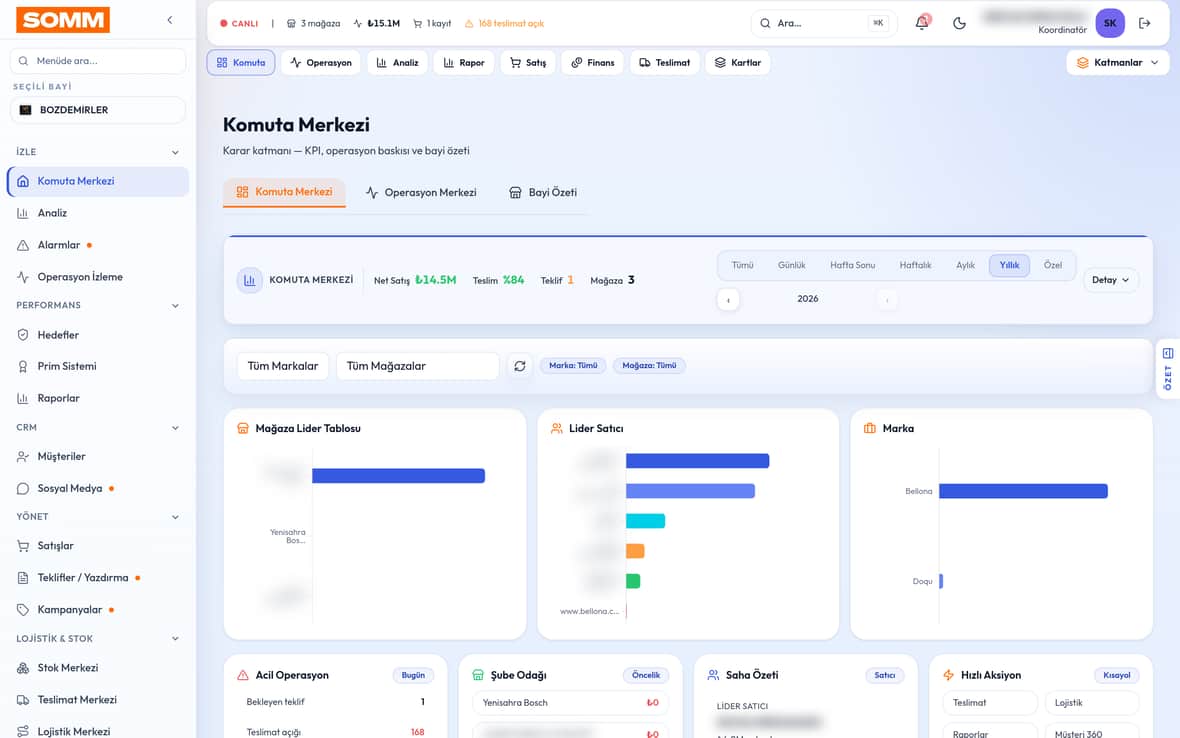The height and width of the screenshot is (738, 1180).
Task: Go to previous year arrow
Action: [x=728, y=299]
